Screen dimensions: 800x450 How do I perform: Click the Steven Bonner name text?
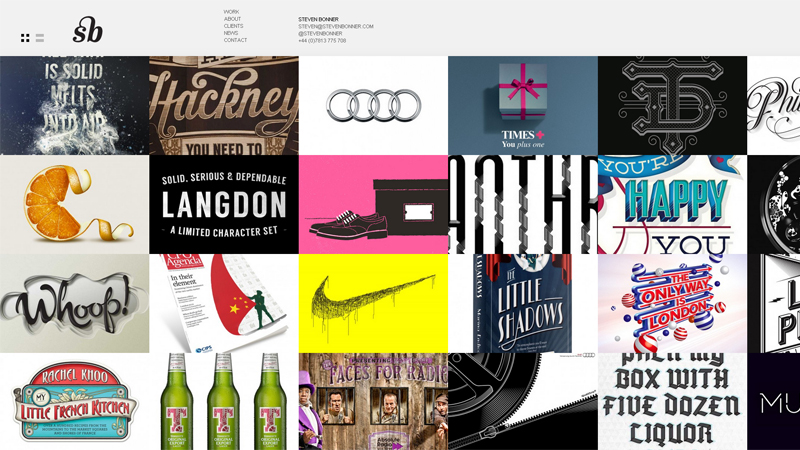(318, 19)
